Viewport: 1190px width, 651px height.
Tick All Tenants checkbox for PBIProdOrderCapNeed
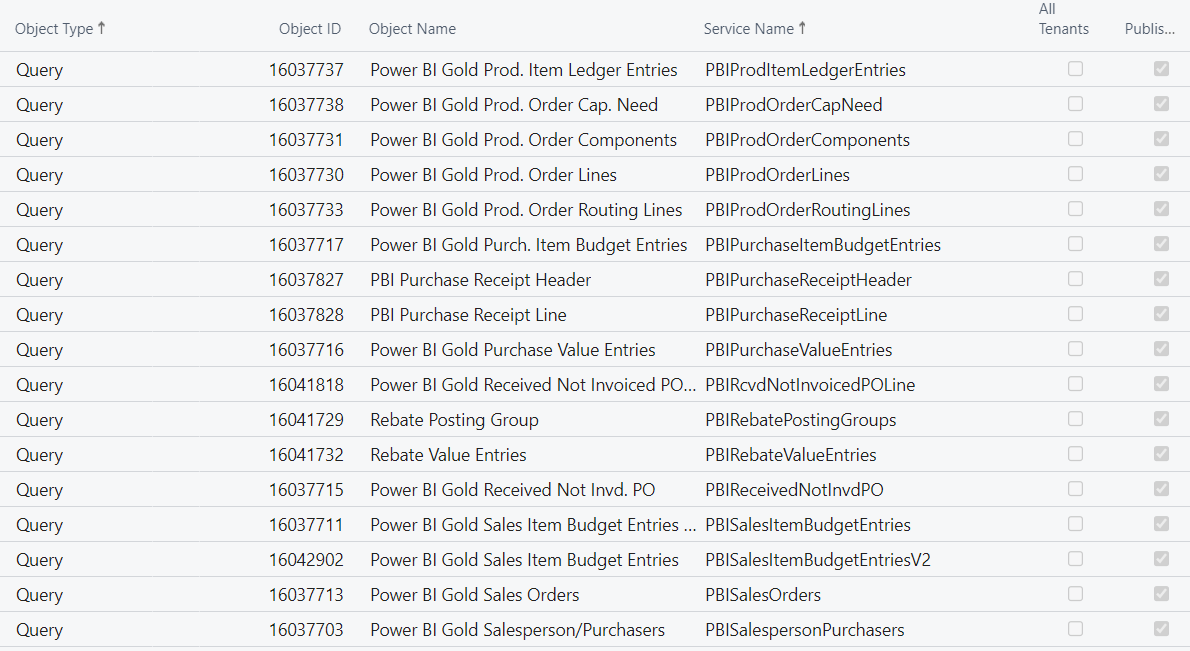coord(1075,104)
